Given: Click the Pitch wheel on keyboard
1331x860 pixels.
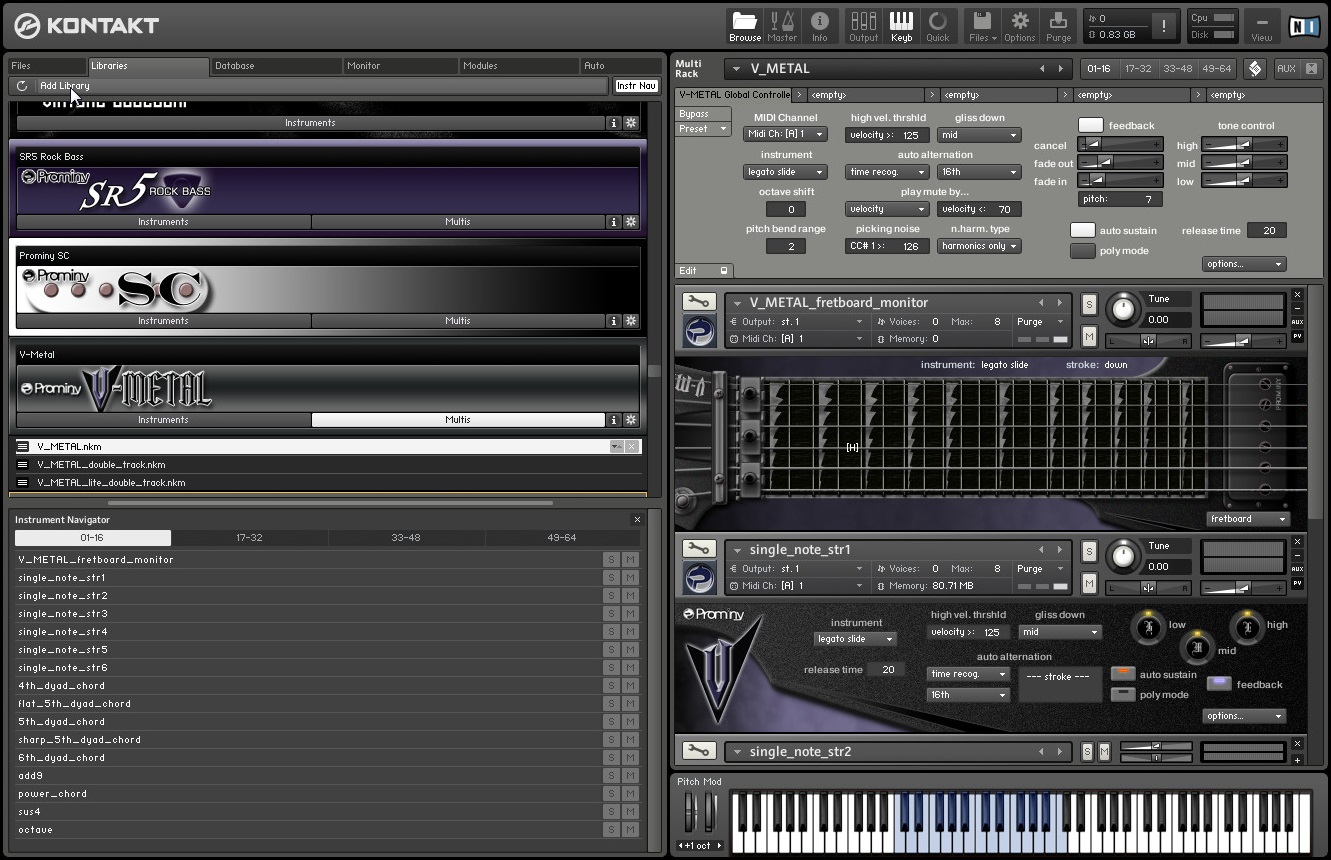Looking at the screenshot, I should click(x=688, y=811).
